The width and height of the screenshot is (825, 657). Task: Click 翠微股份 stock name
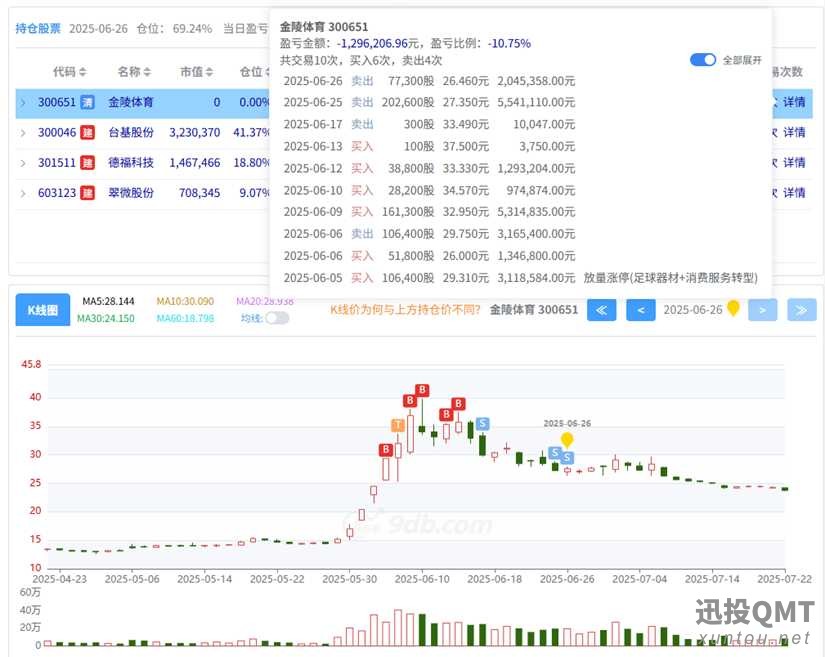pos(131,193)
